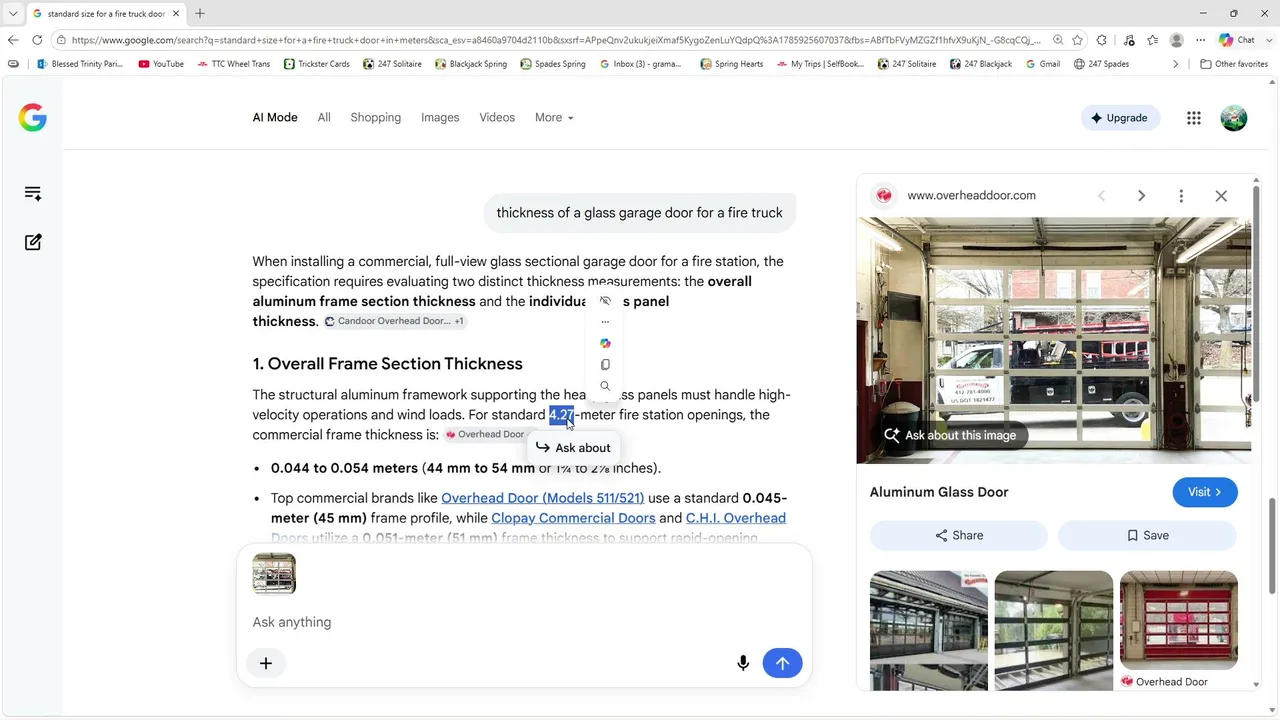
Task: Add attachment with plus button
Action: pyautogui.click(x=266, y=663)
